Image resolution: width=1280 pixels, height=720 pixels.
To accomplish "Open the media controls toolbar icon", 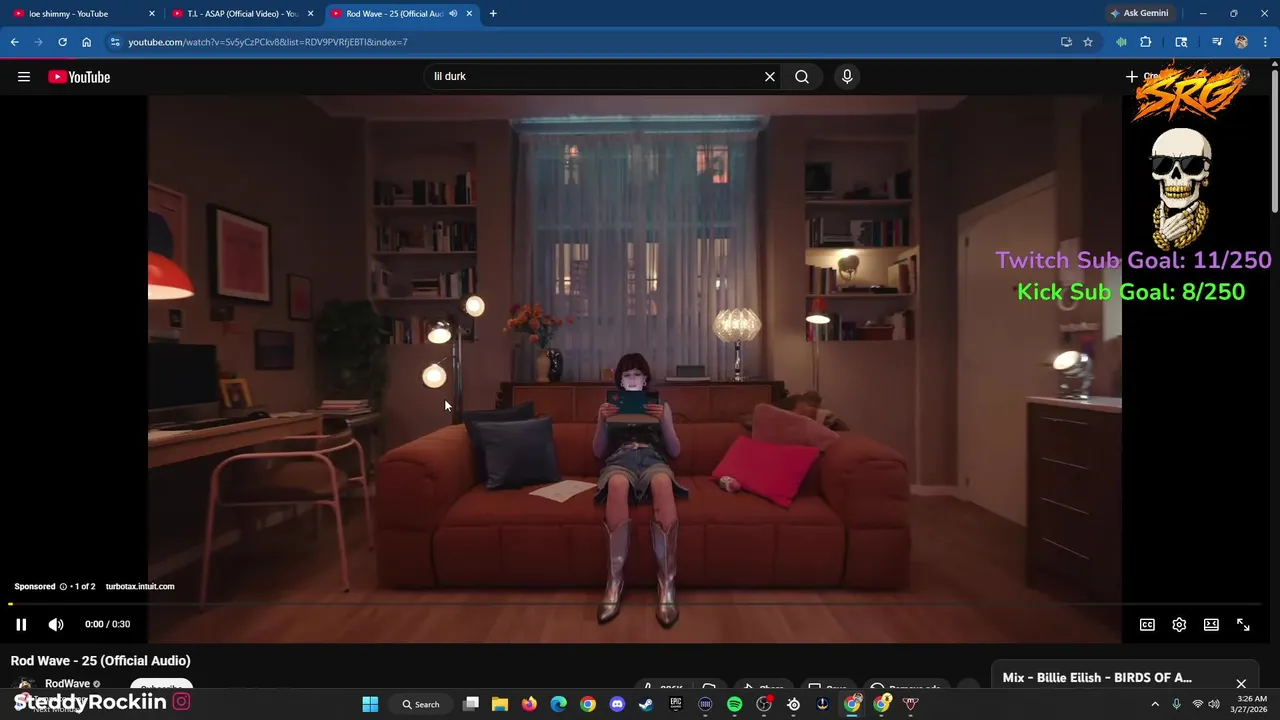I will pyautogui.click(x=1217, y=42).
